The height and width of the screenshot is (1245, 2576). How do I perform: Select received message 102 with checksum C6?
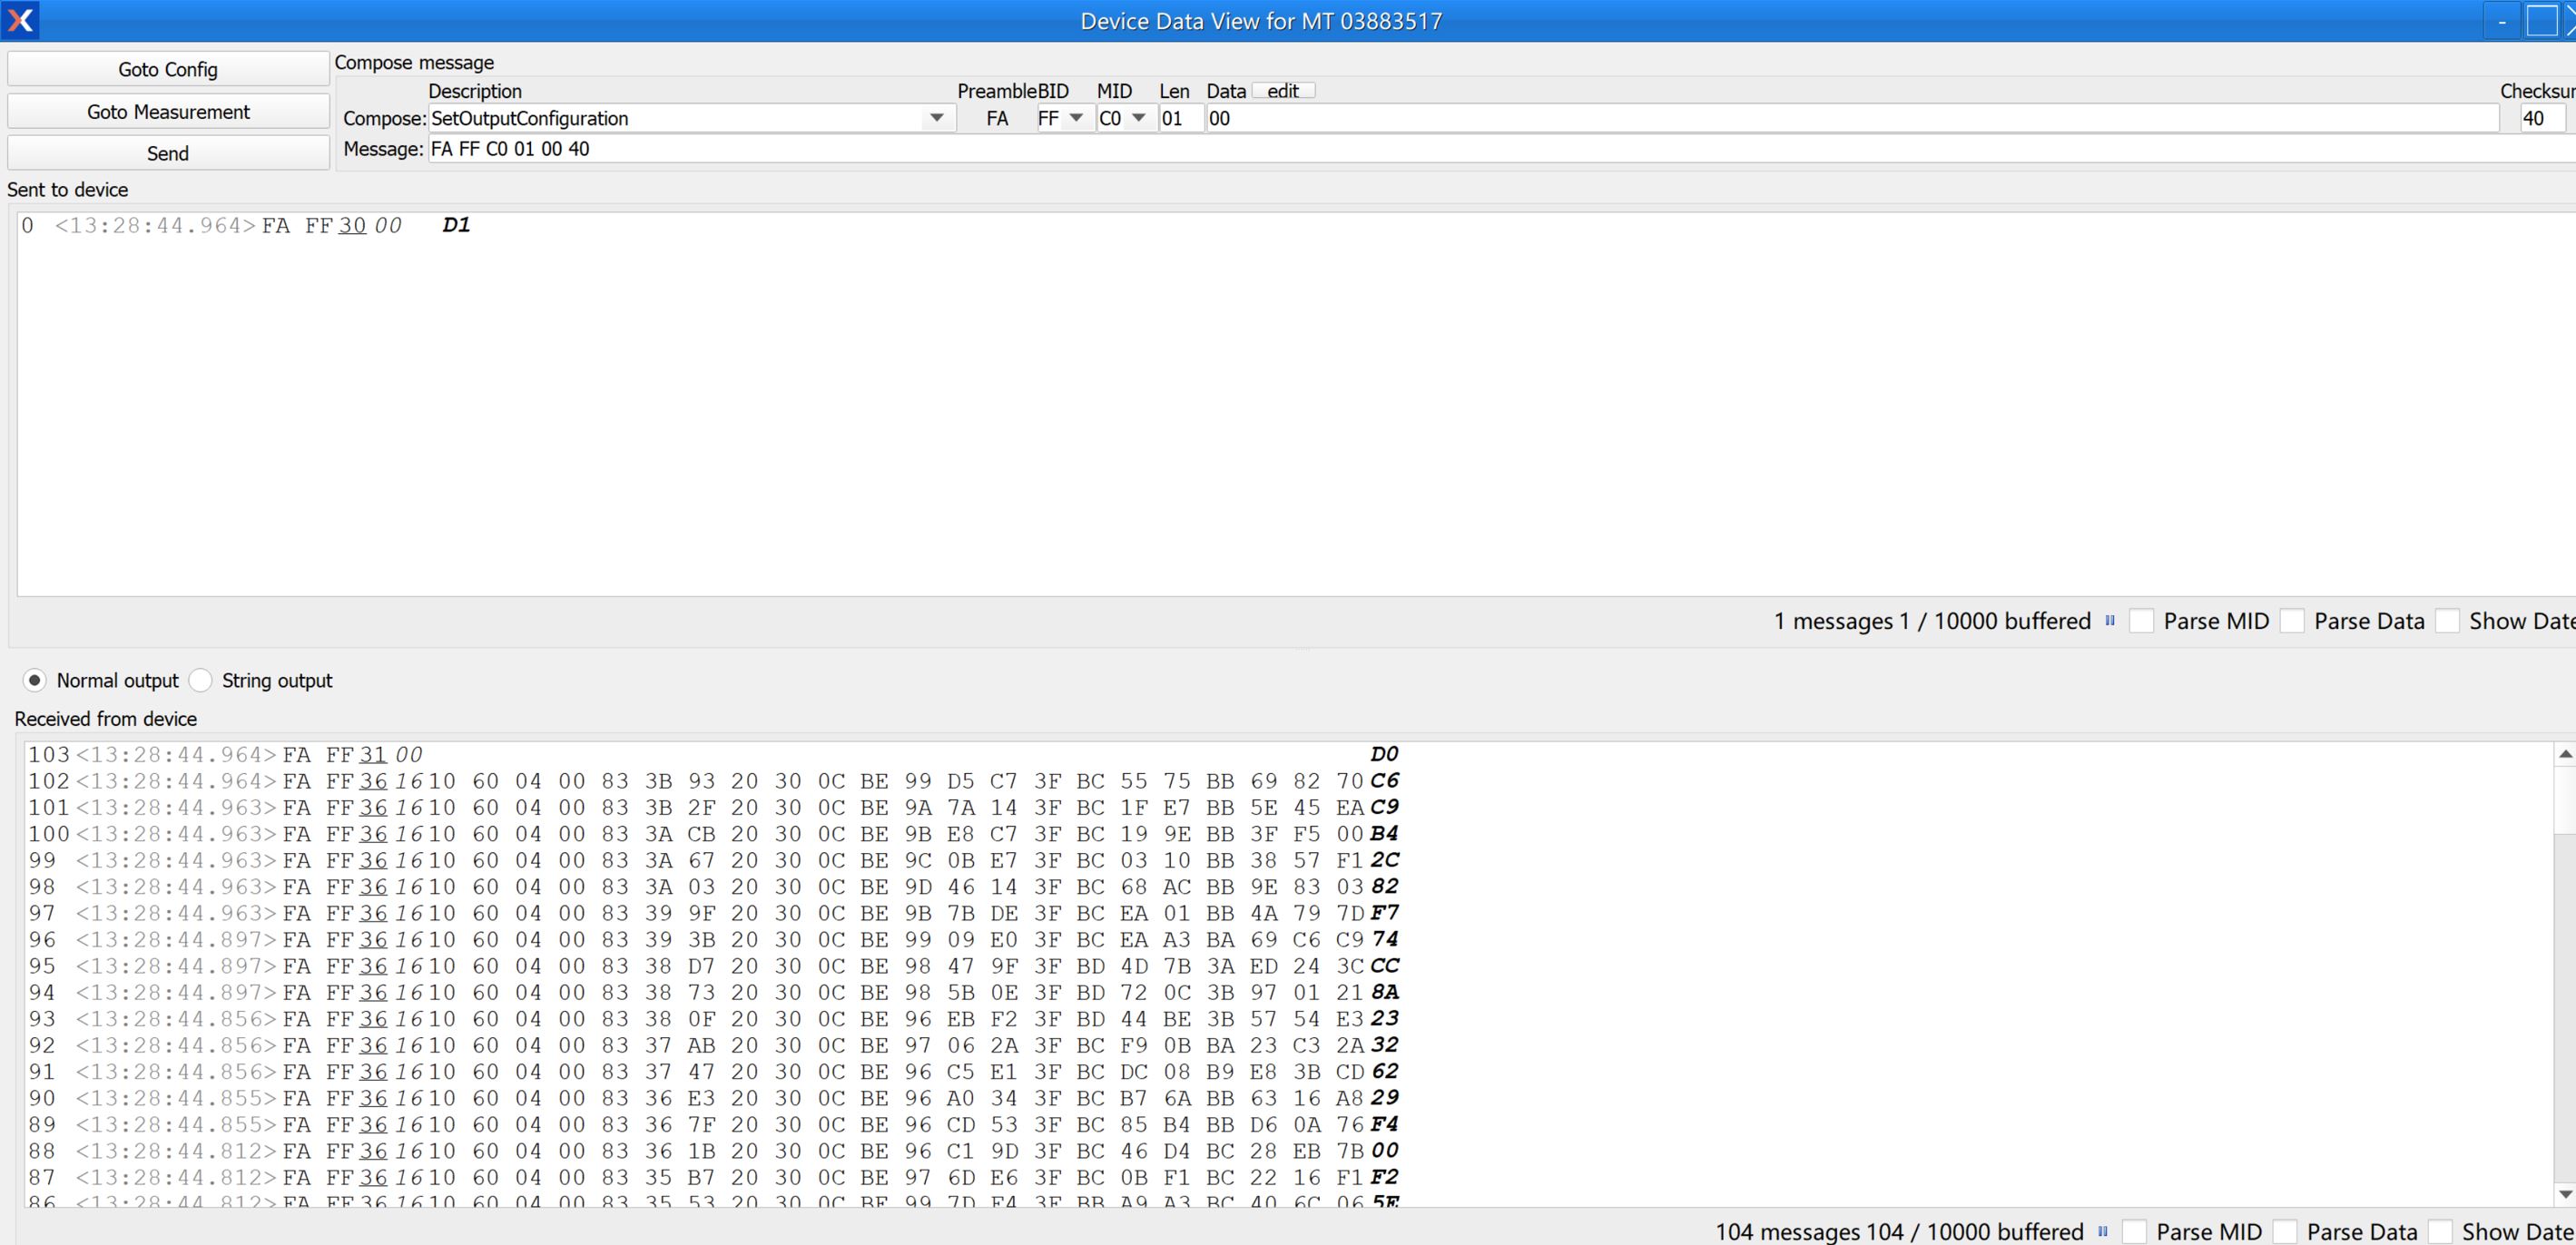713,781
